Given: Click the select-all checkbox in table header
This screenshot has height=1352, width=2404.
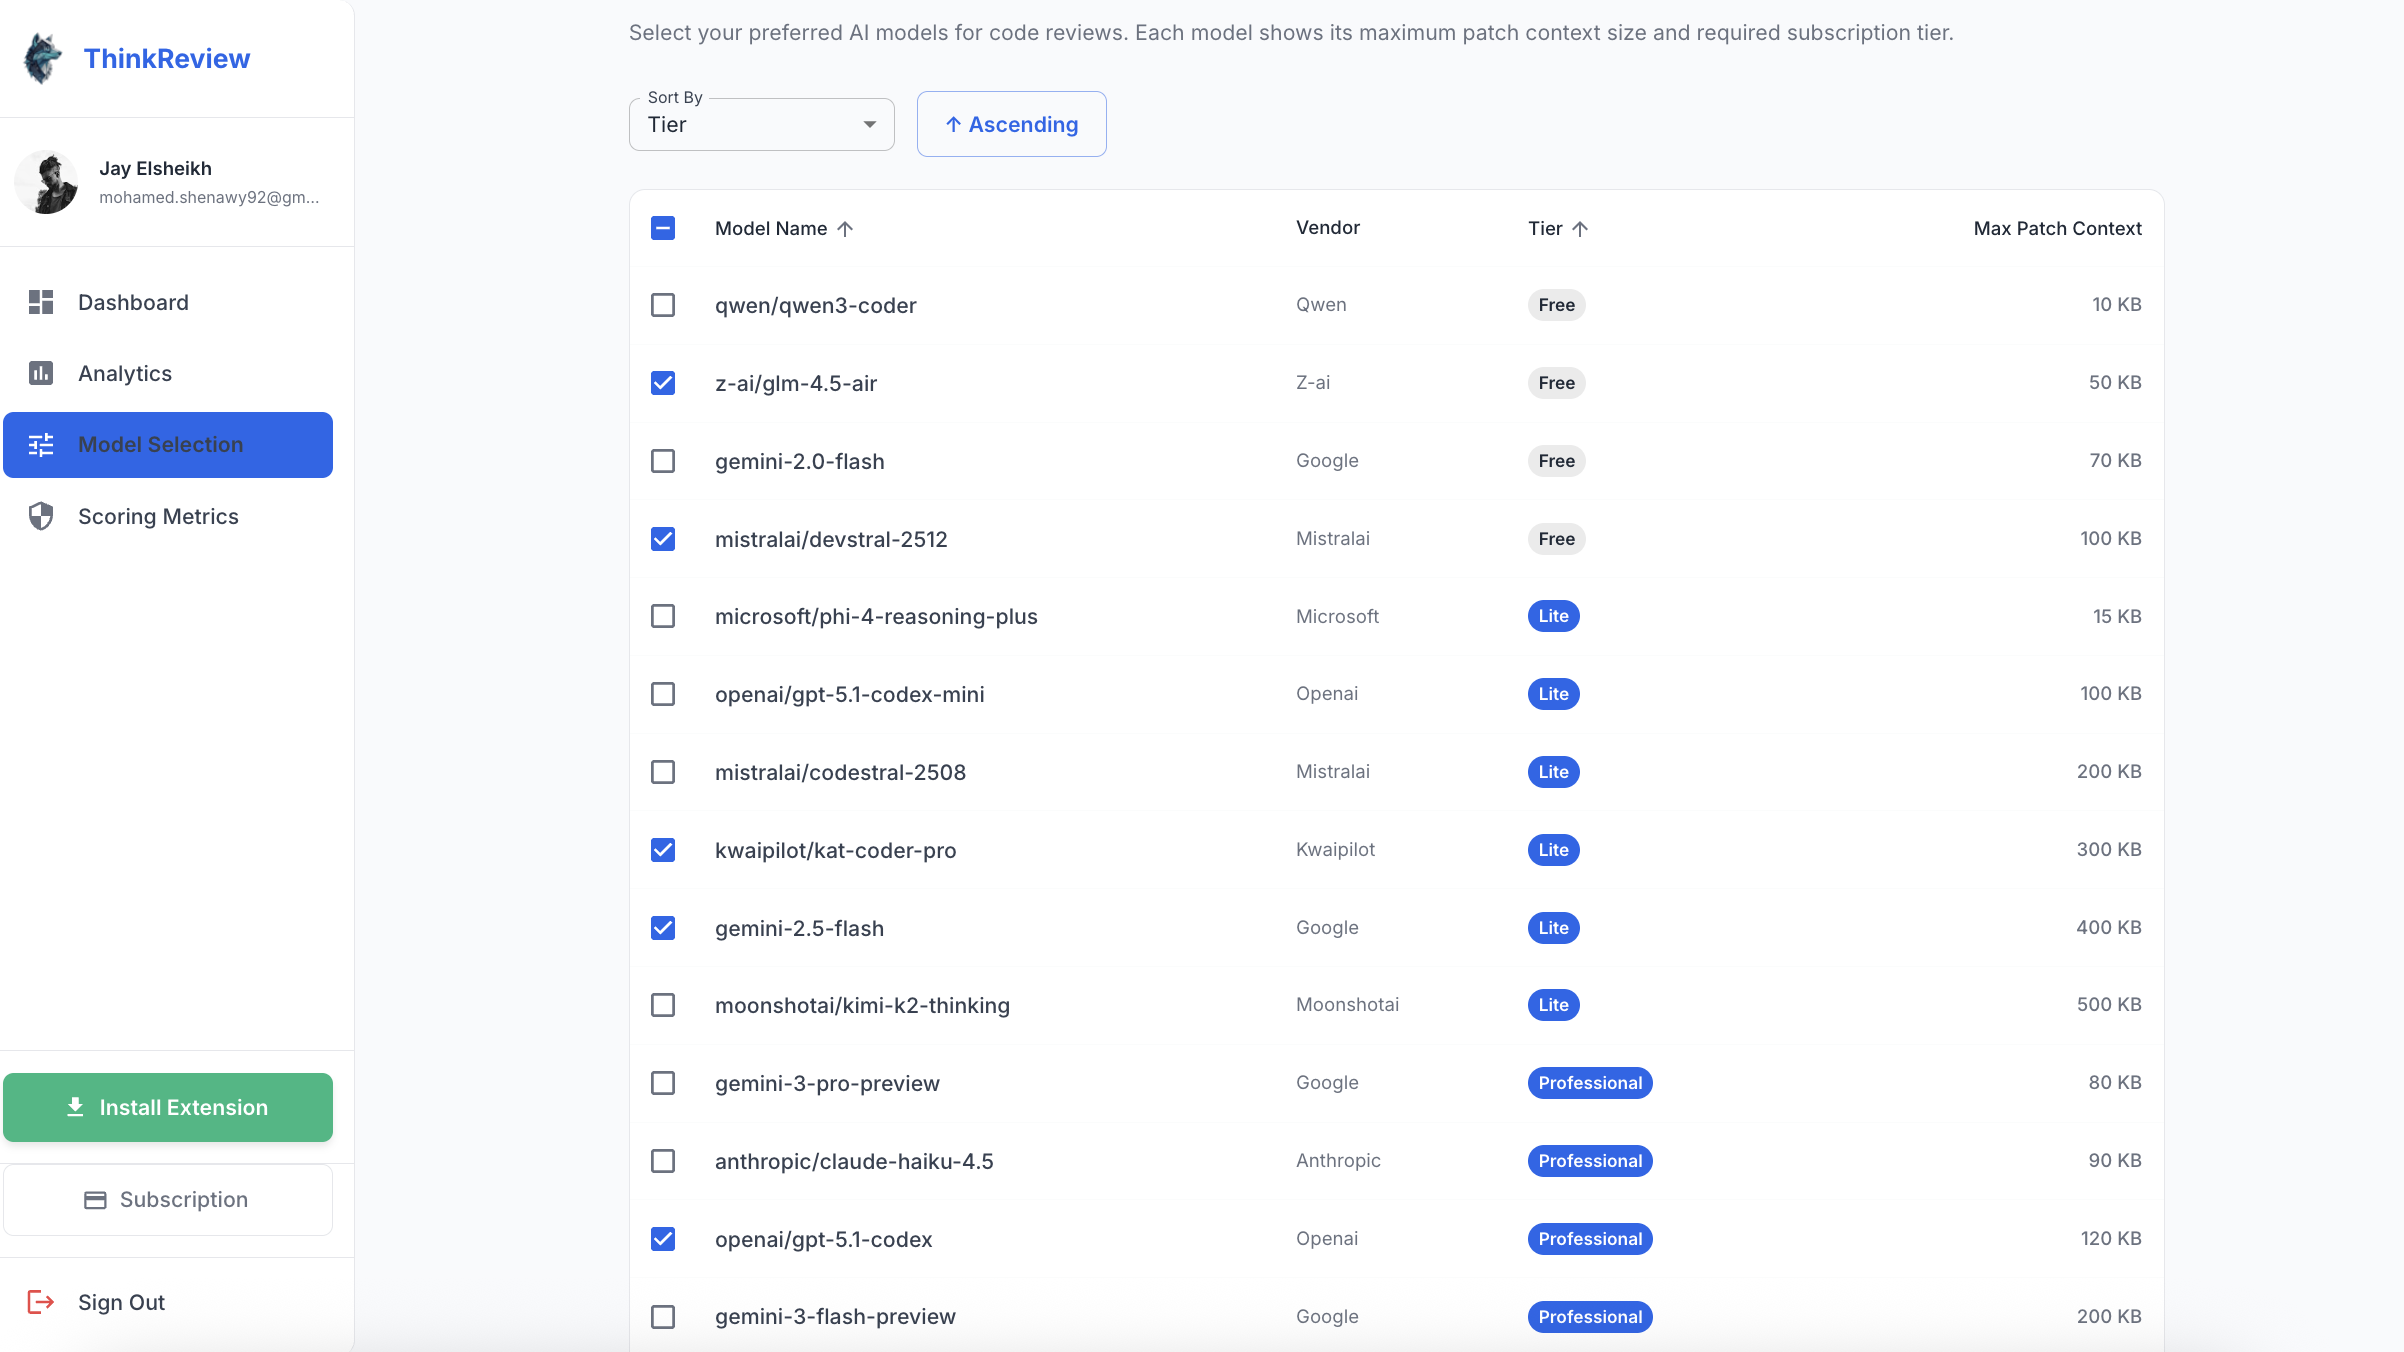Looking at the screenshot, I should [x=663, y=228].
